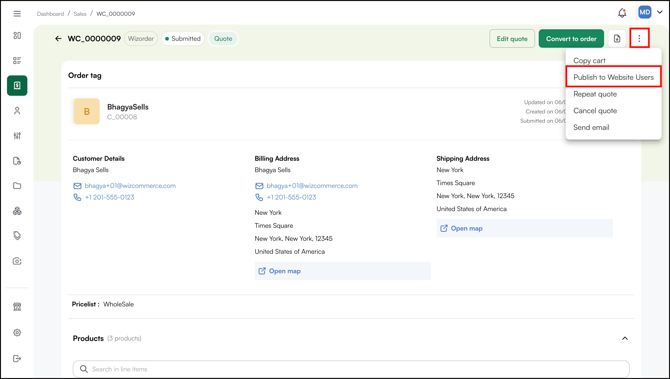Go back using the left arrow
Viewport: 670px width, 379px height.
coord(58,38)
